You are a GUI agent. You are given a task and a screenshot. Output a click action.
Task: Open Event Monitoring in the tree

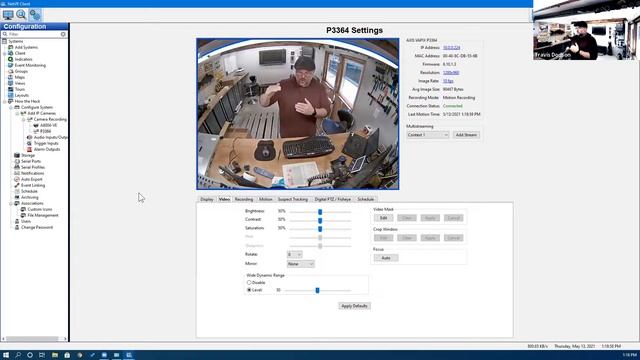[x=30, y=65]
